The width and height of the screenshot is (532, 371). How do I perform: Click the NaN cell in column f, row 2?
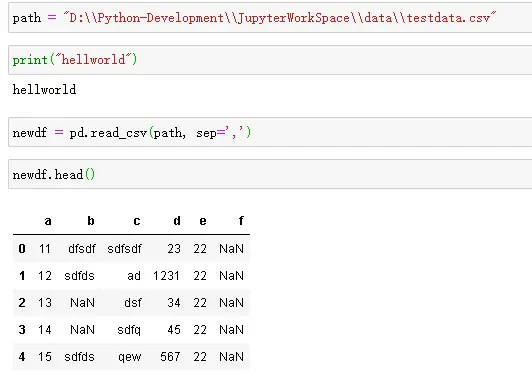pyautogui.click(x=231, y=303)
